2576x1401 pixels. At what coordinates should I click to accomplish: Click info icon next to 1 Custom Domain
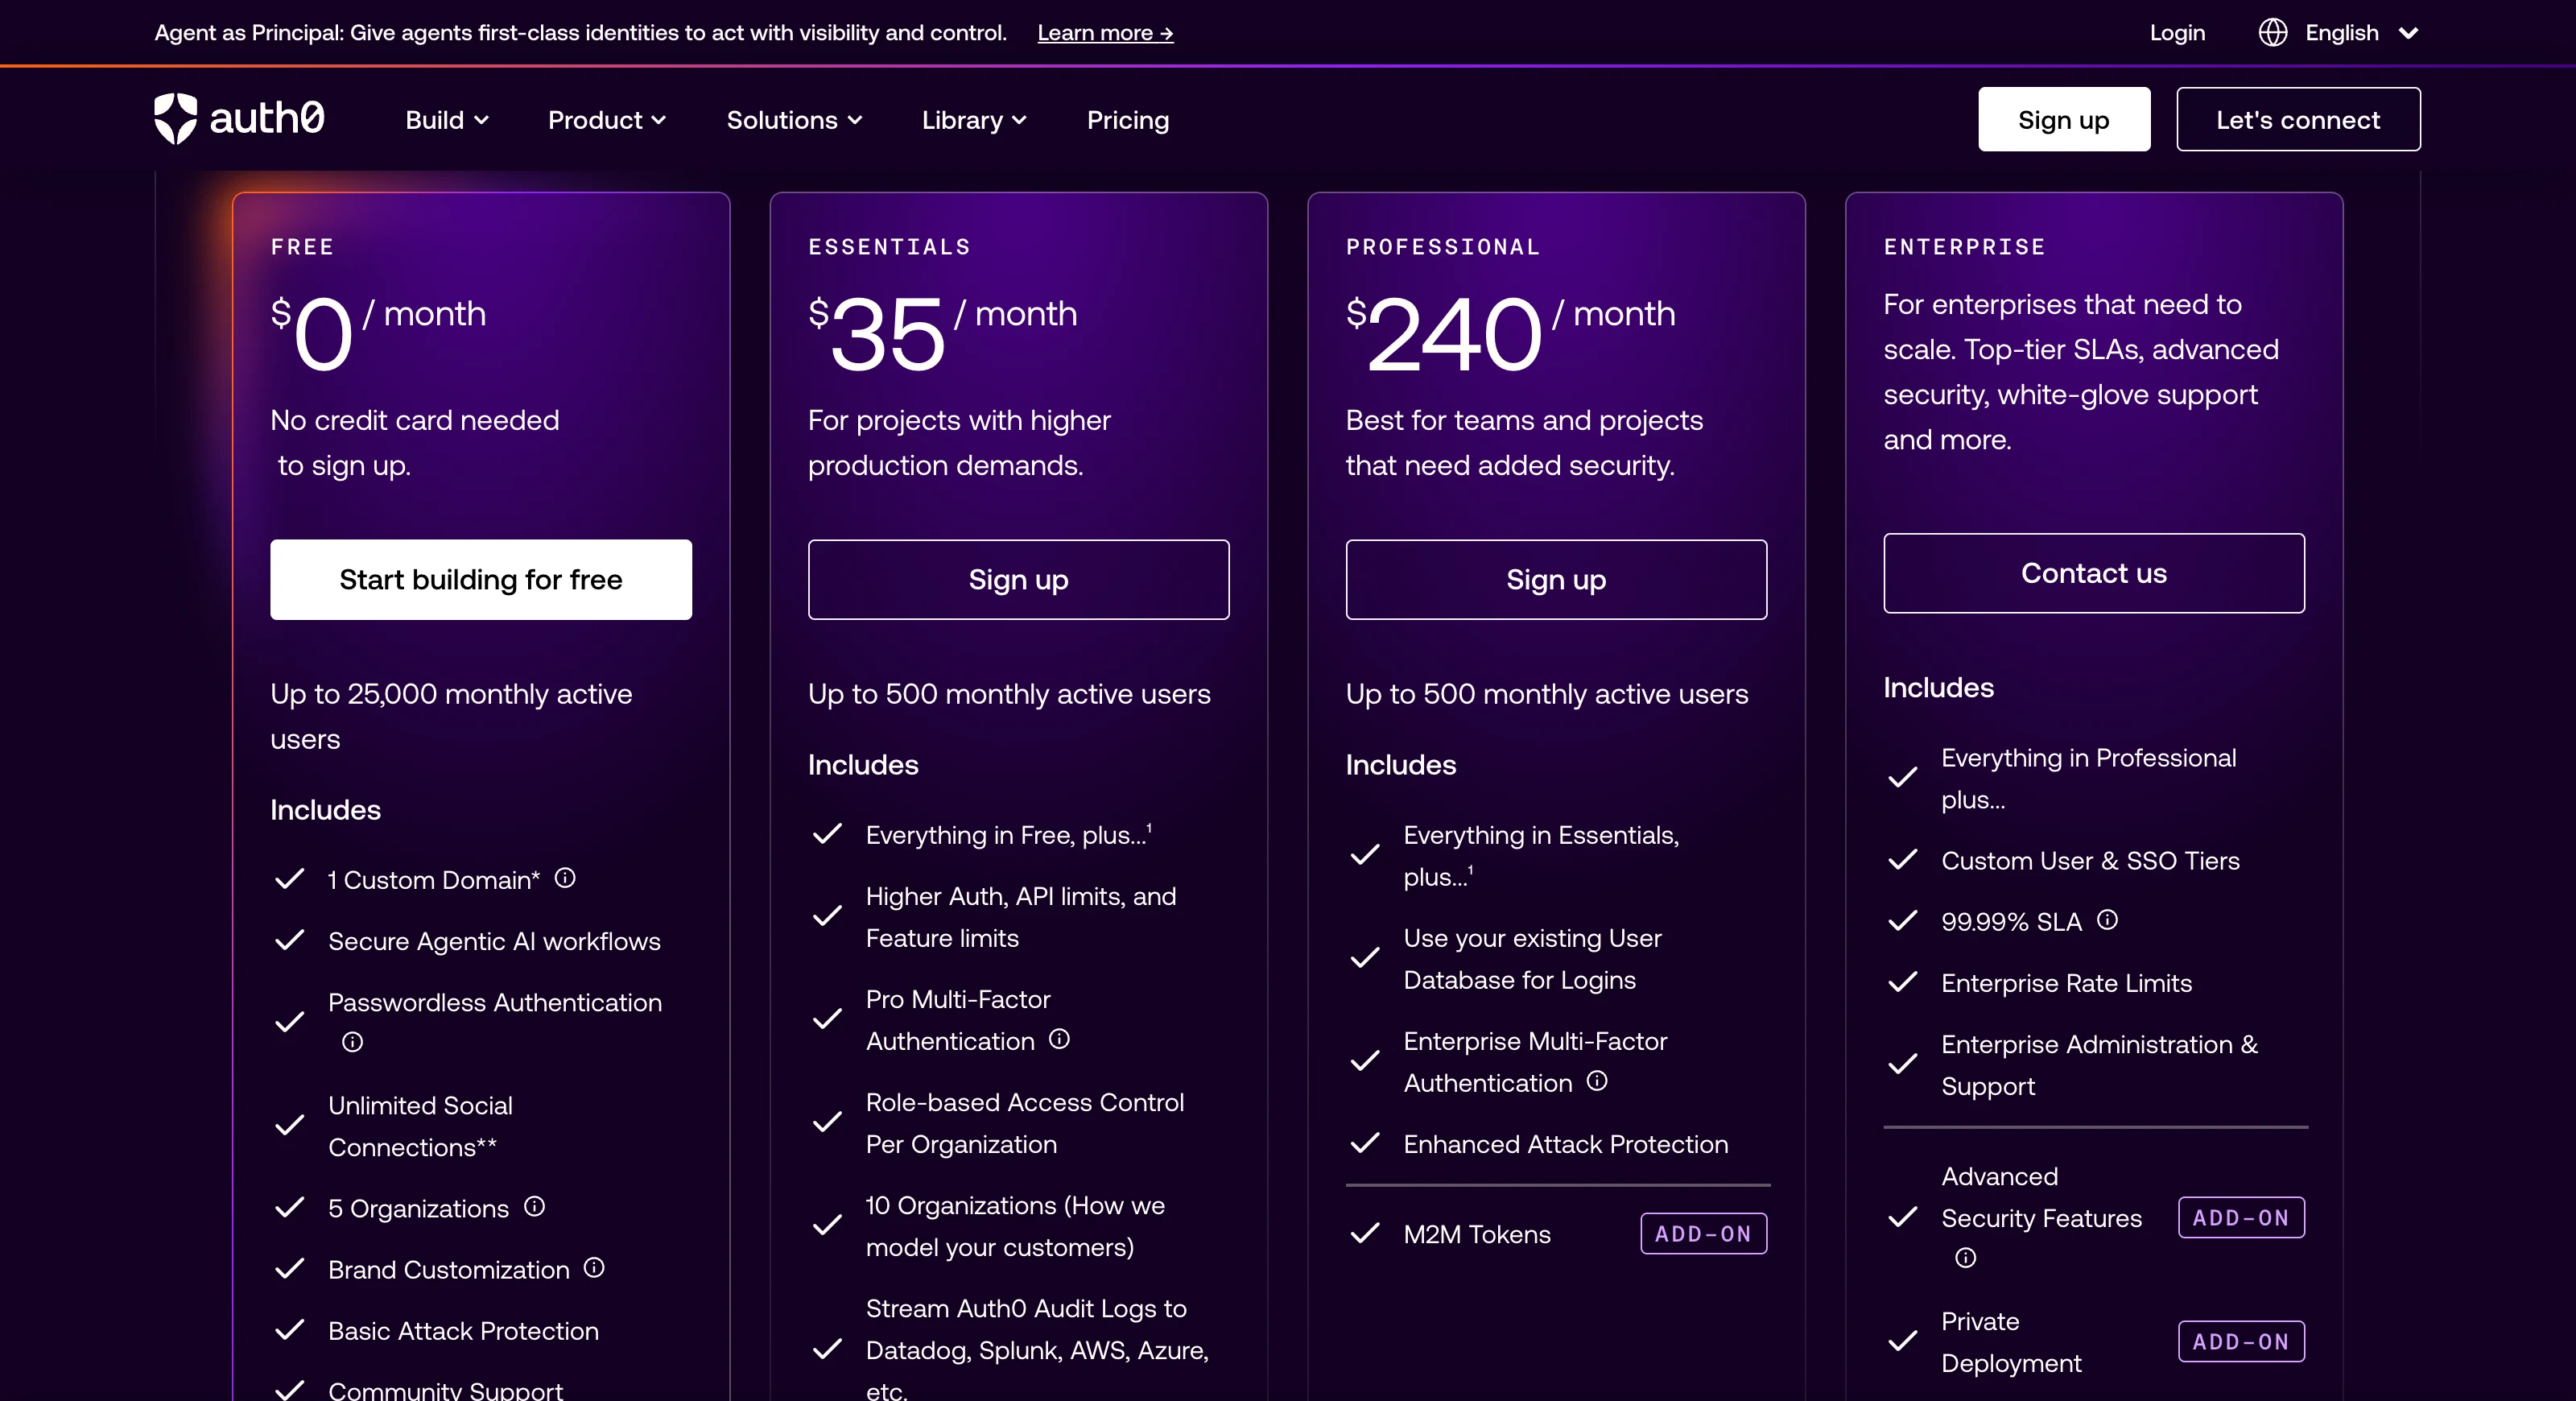[x=565, y=878]
